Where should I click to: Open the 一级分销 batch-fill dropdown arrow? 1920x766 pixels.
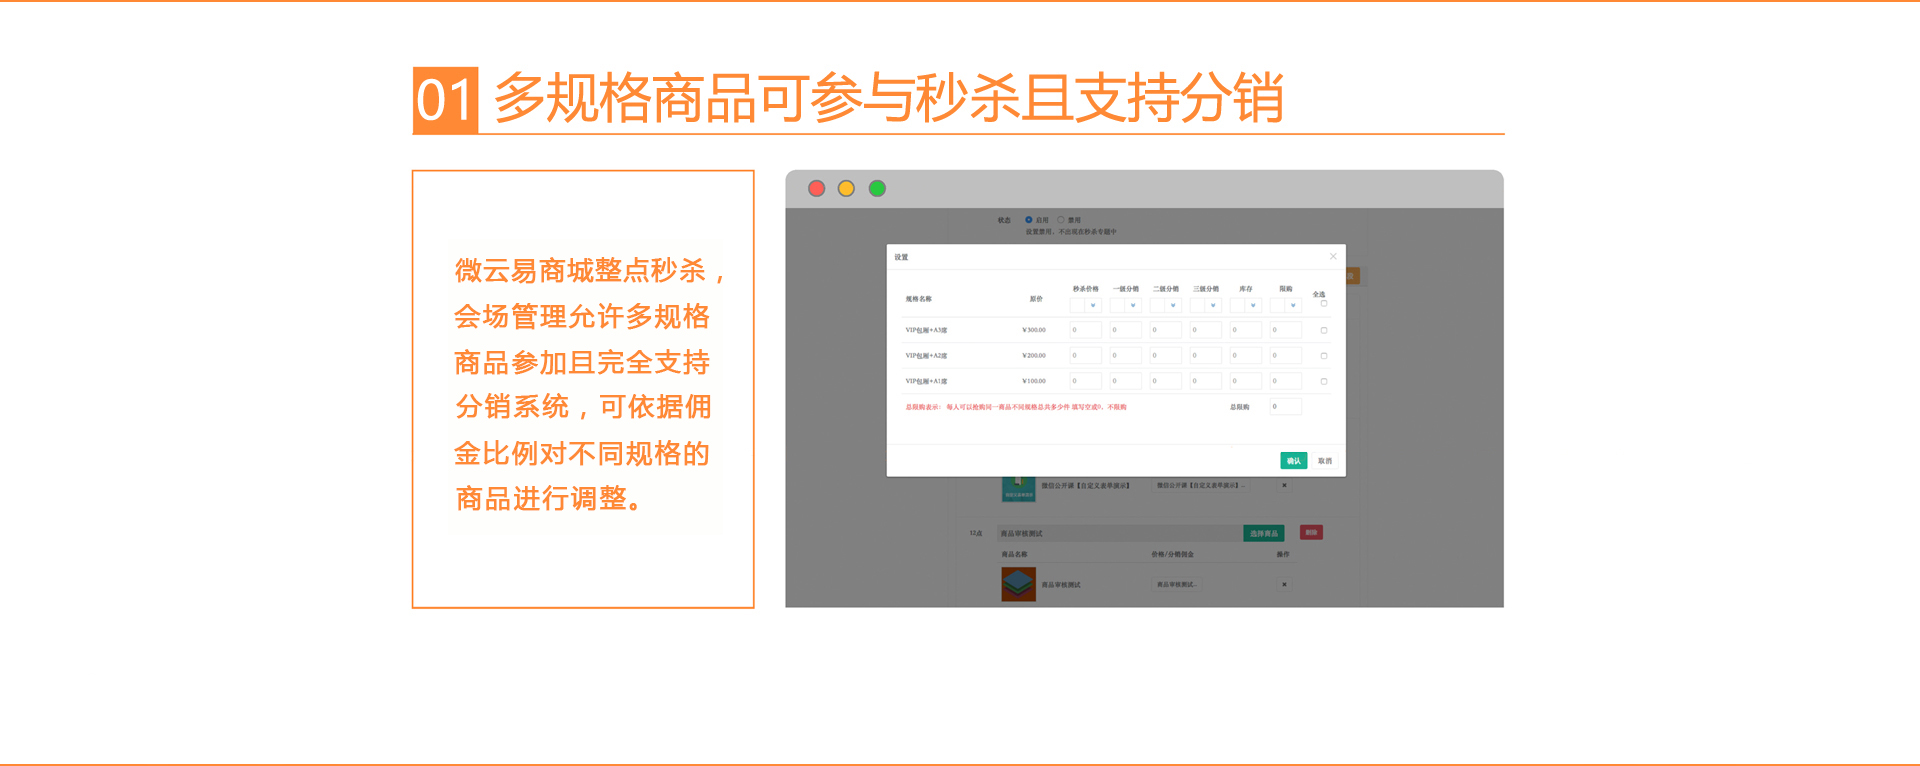tap(1133, 305)
